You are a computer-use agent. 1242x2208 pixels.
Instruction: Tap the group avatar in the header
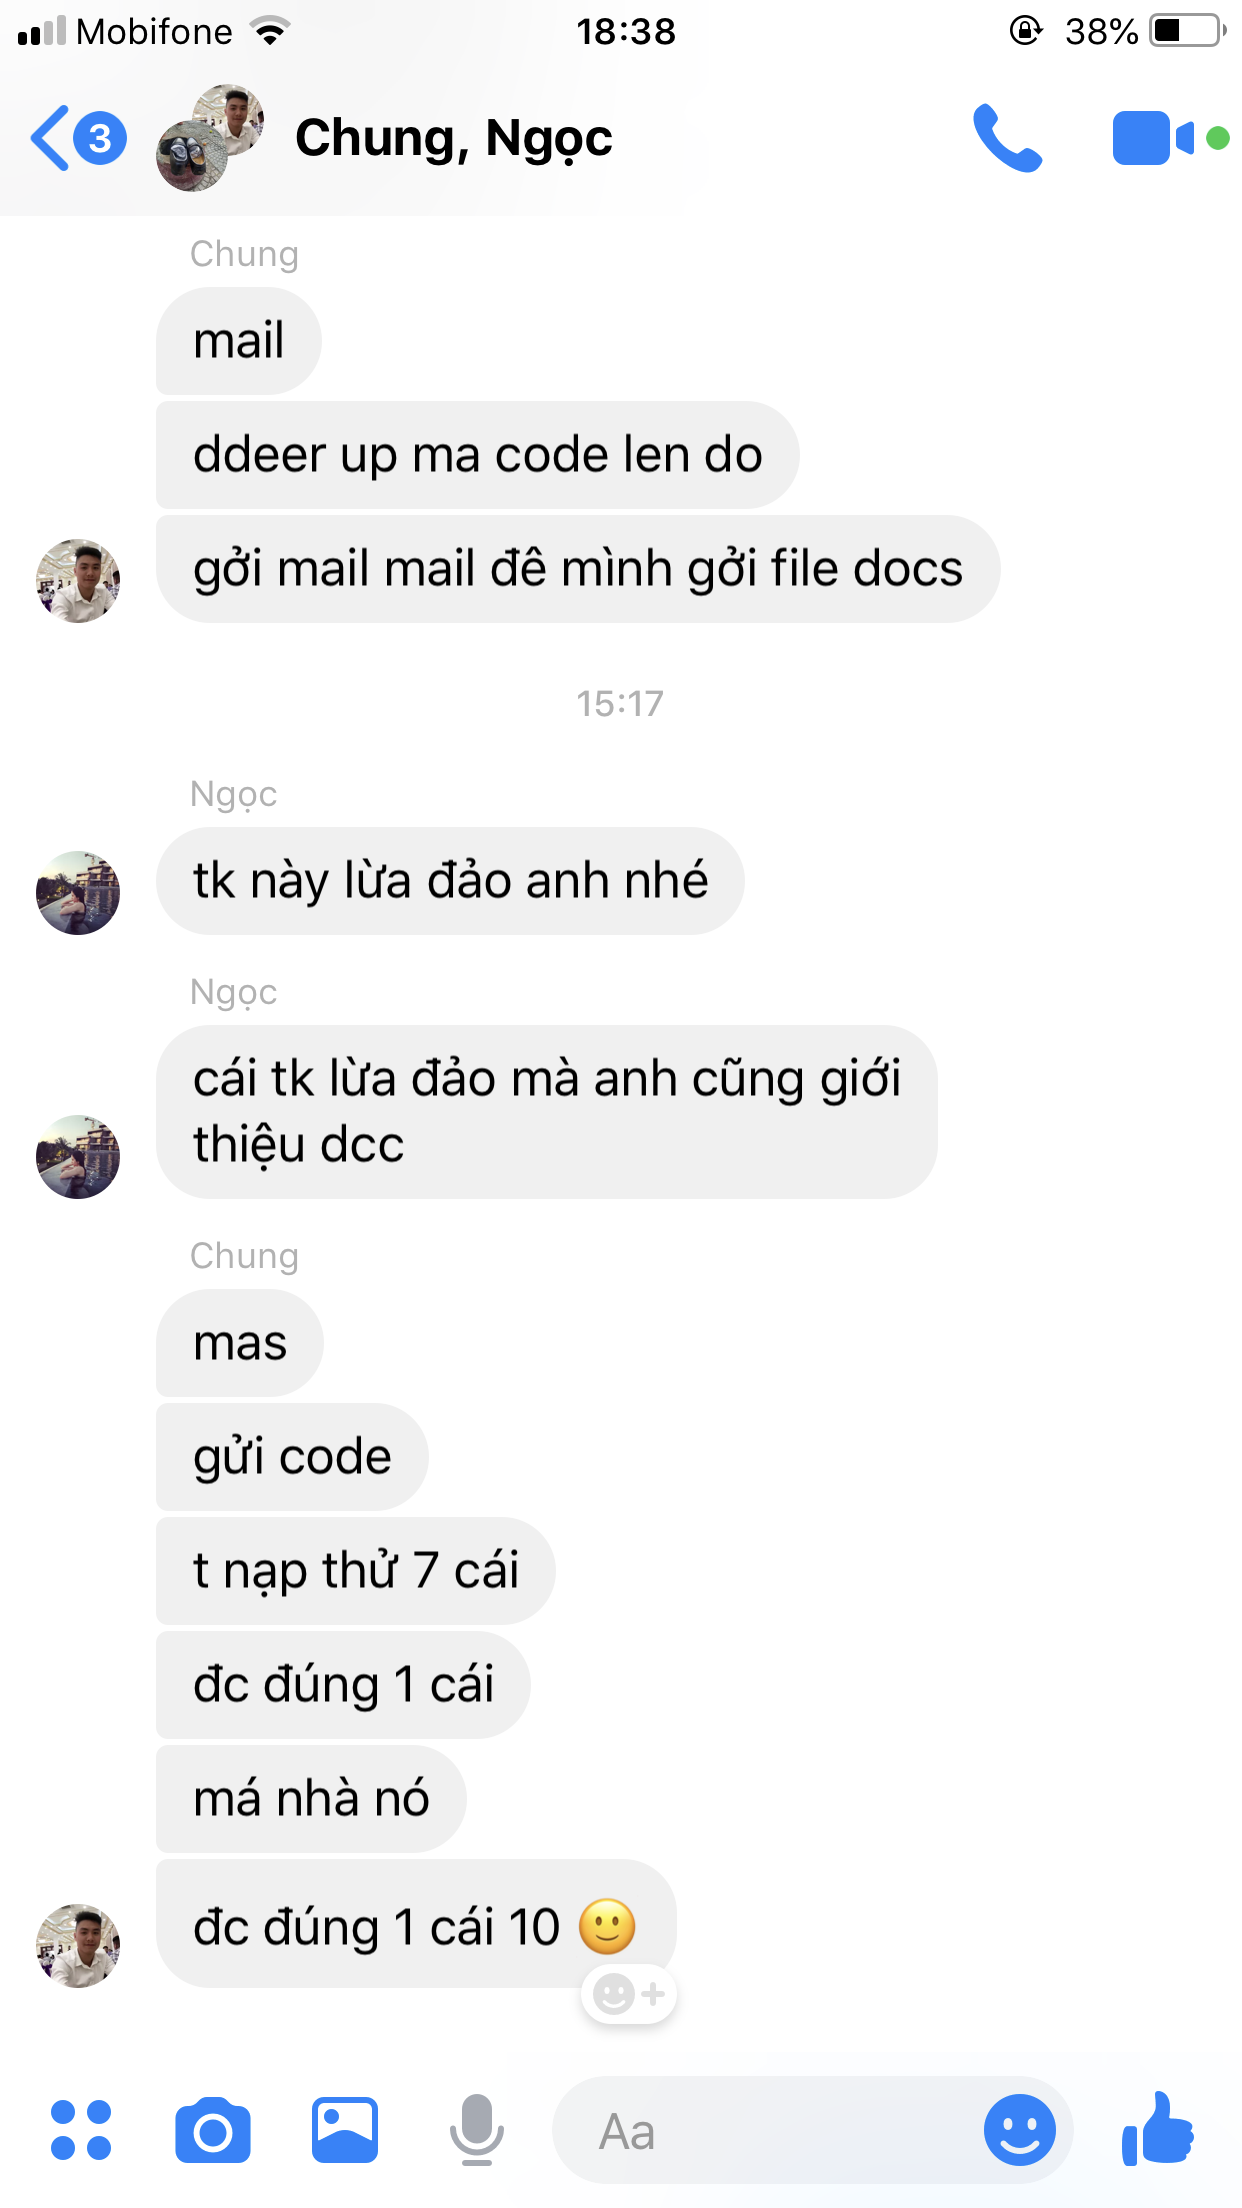[211, 138]
